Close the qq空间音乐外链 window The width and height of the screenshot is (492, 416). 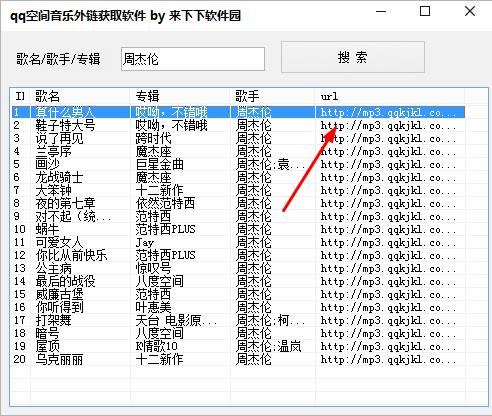click(x=470, y=12)
